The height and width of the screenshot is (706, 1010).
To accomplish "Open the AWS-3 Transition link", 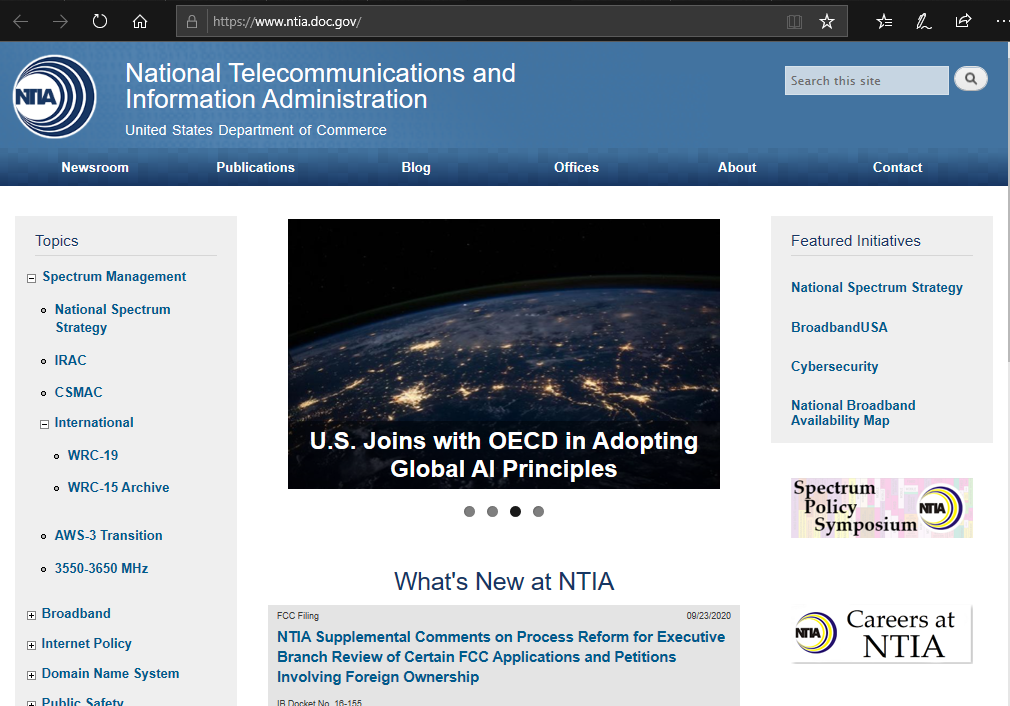I will (x=108, y=535).
